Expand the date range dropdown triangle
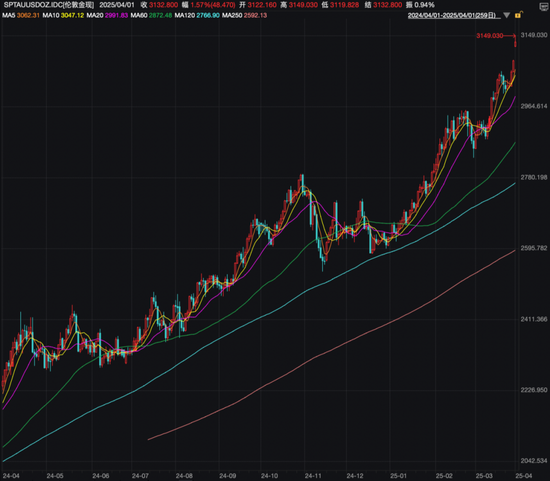 point(507,15)
